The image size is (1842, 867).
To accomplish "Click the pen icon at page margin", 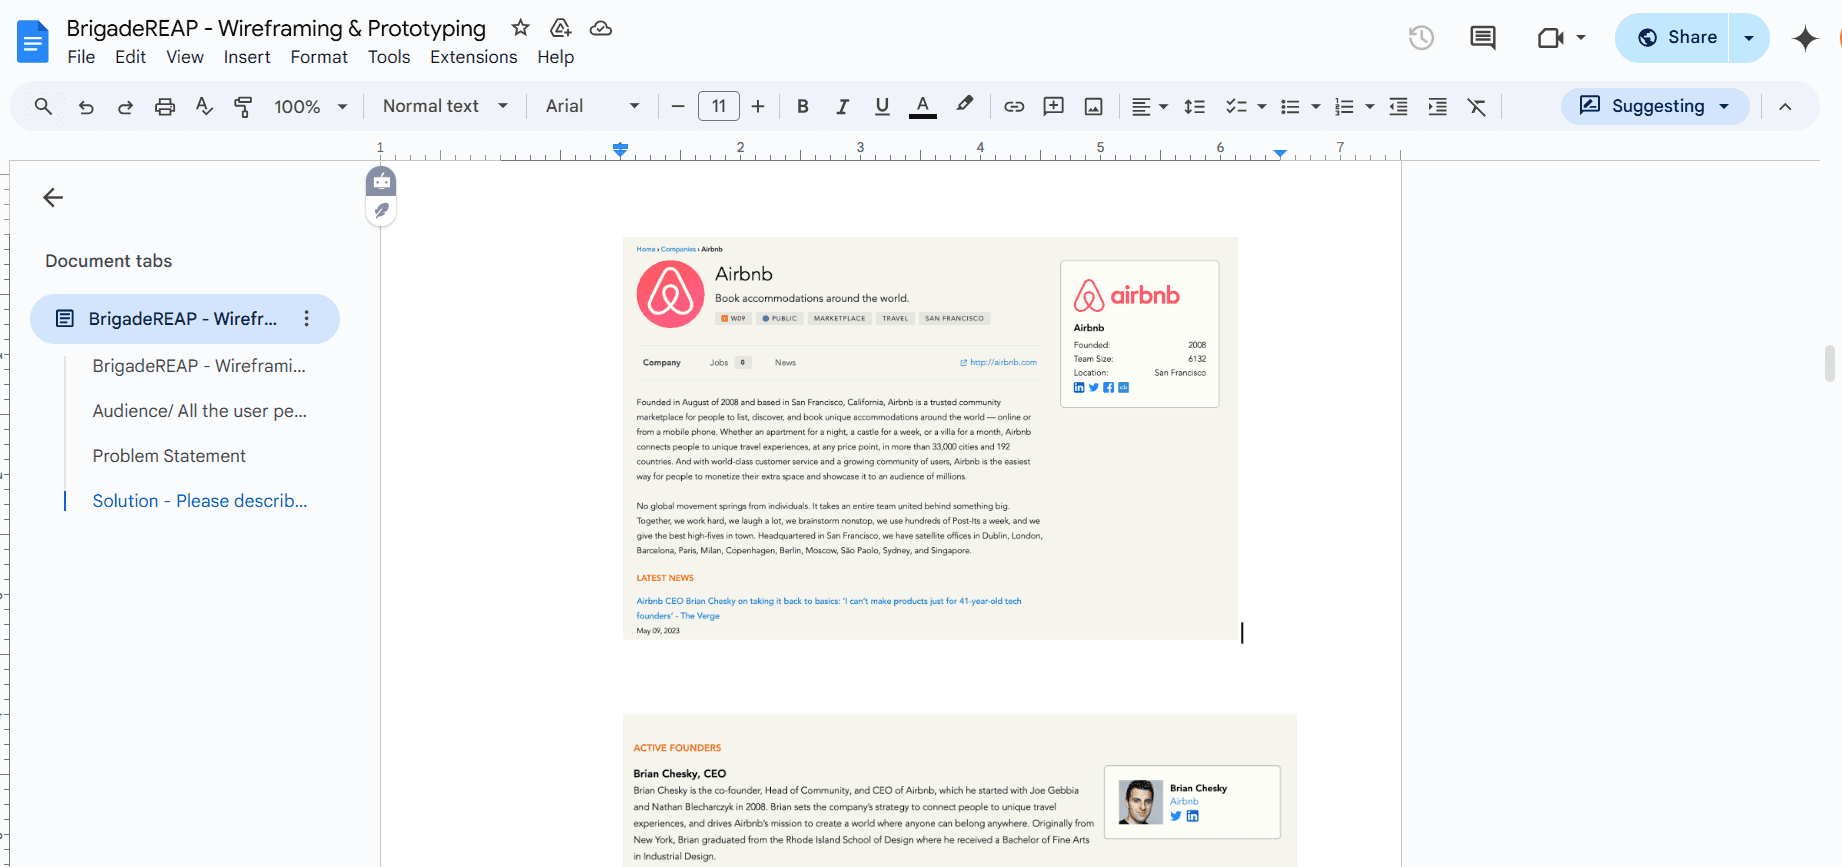I will pos(381,210).
